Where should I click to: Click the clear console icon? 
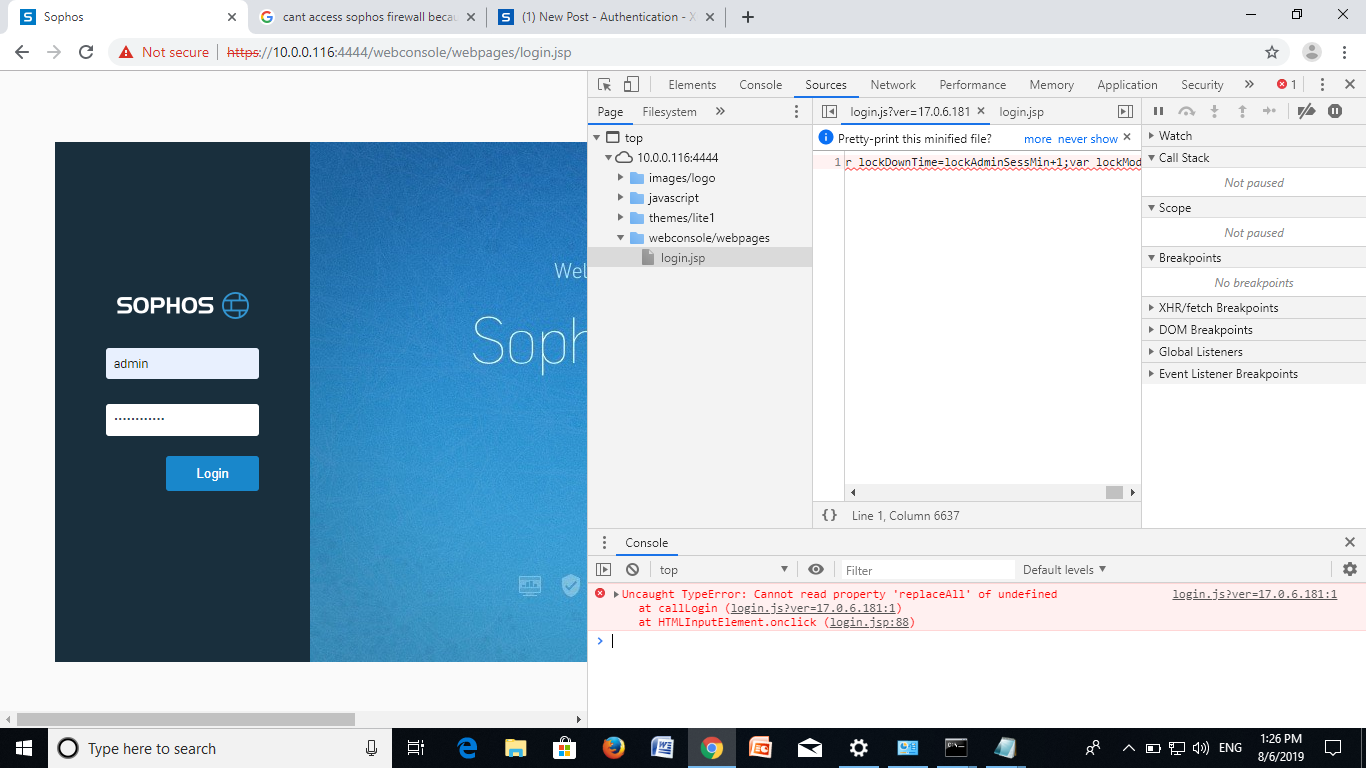tap(632, 569)
